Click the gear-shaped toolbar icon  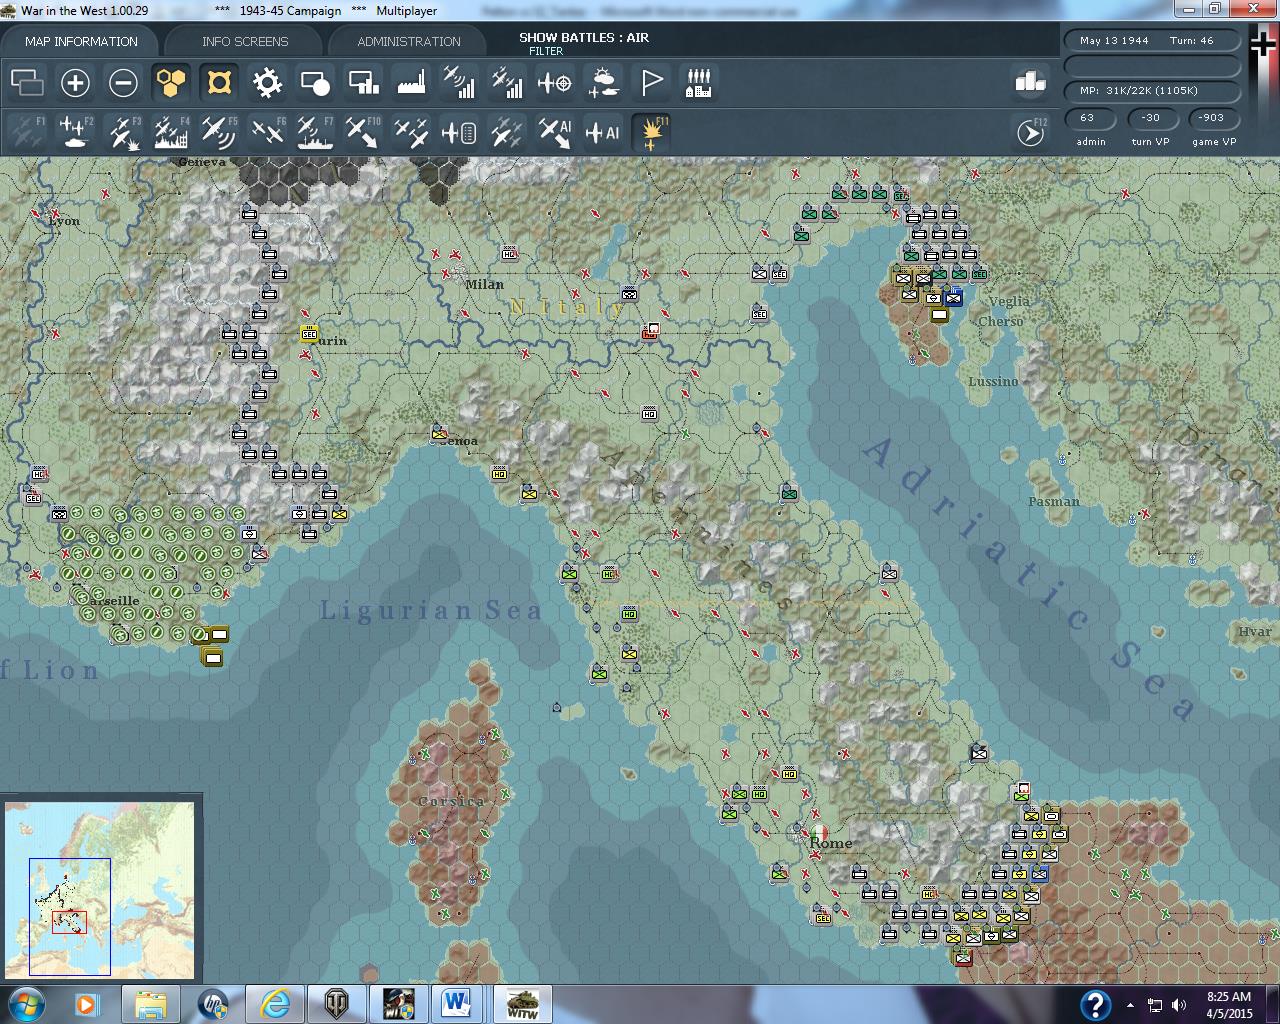pyautogui.click(x=267, y=83)
